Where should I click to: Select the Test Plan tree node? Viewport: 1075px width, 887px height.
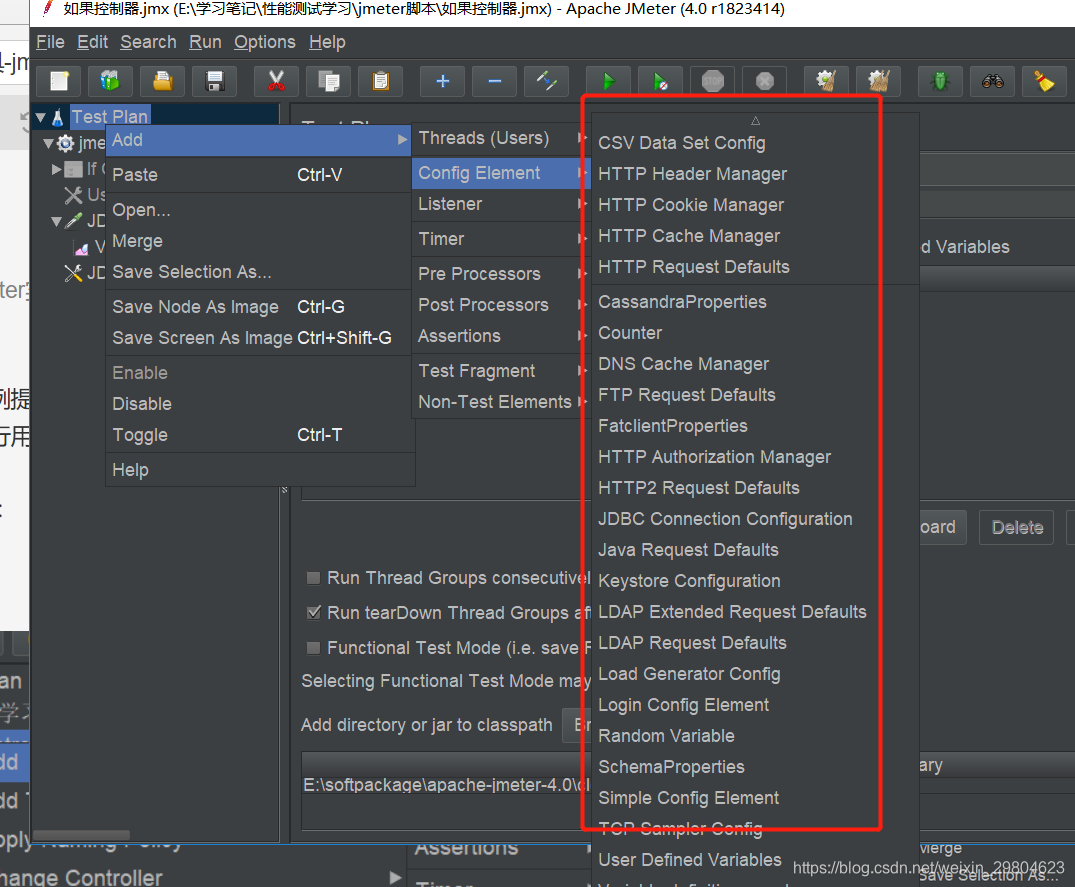[110, 117]
